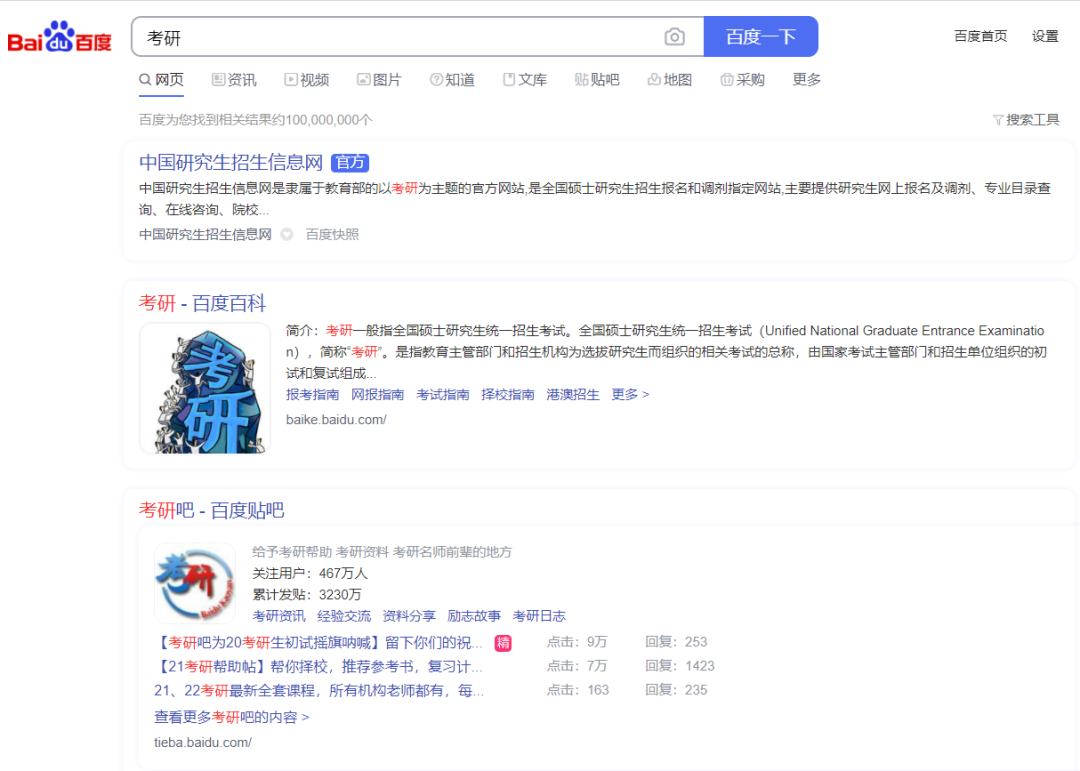1080x771 pixels.
Task: Click the tieba.baidu.com/ URL
Action: point(202,743)
